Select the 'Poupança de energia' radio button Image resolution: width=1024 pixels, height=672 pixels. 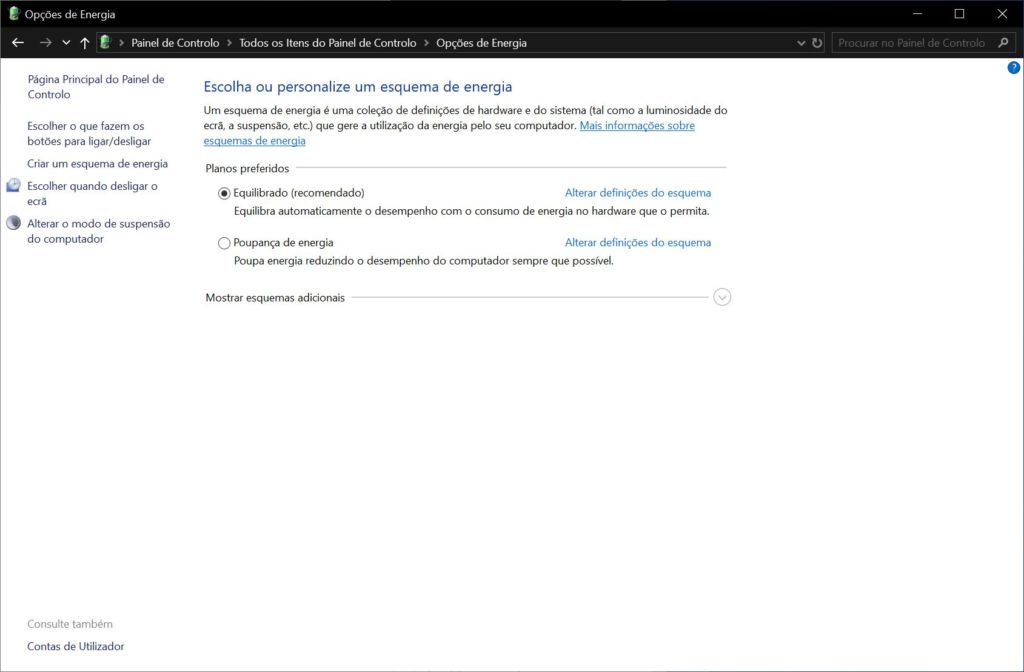pos(224,243)
